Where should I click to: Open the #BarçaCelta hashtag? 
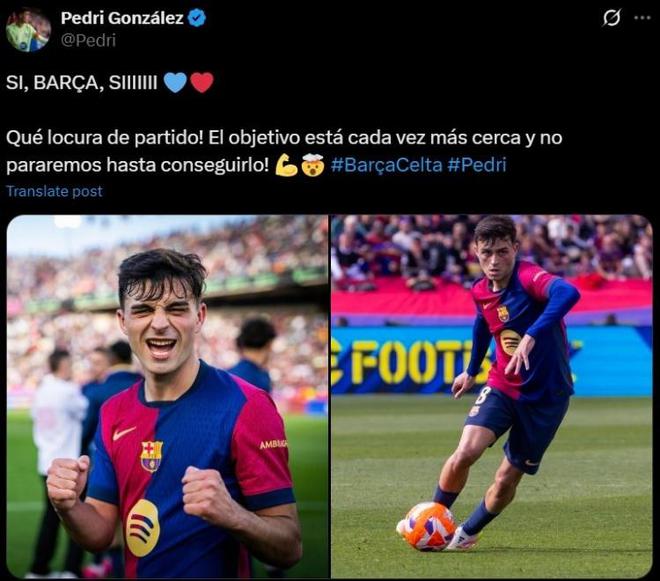[x=386, y=165]
